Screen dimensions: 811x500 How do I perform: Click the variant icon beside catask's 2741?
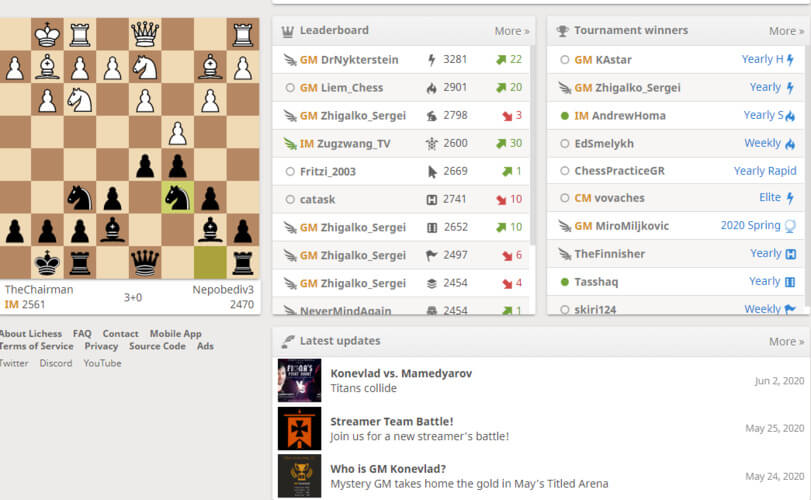tap(431, 199)
